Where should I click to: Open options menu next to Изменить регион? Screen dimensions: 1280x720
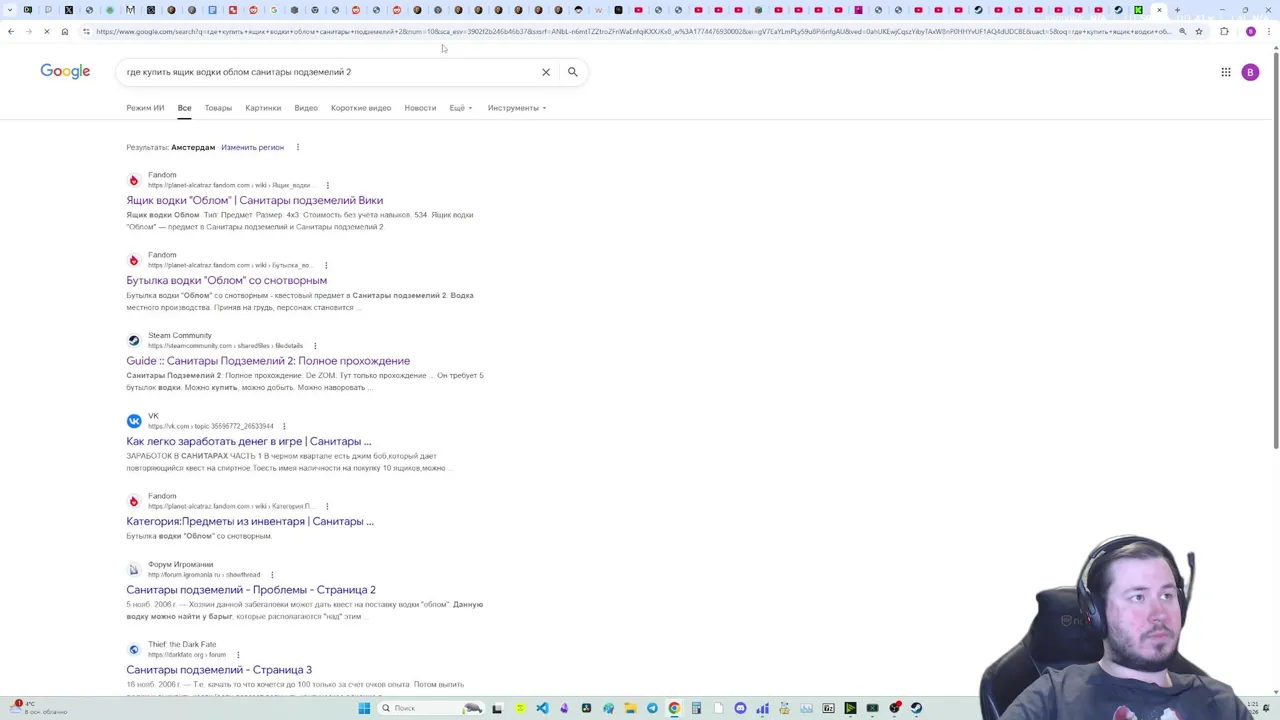(x=297, y=147)
